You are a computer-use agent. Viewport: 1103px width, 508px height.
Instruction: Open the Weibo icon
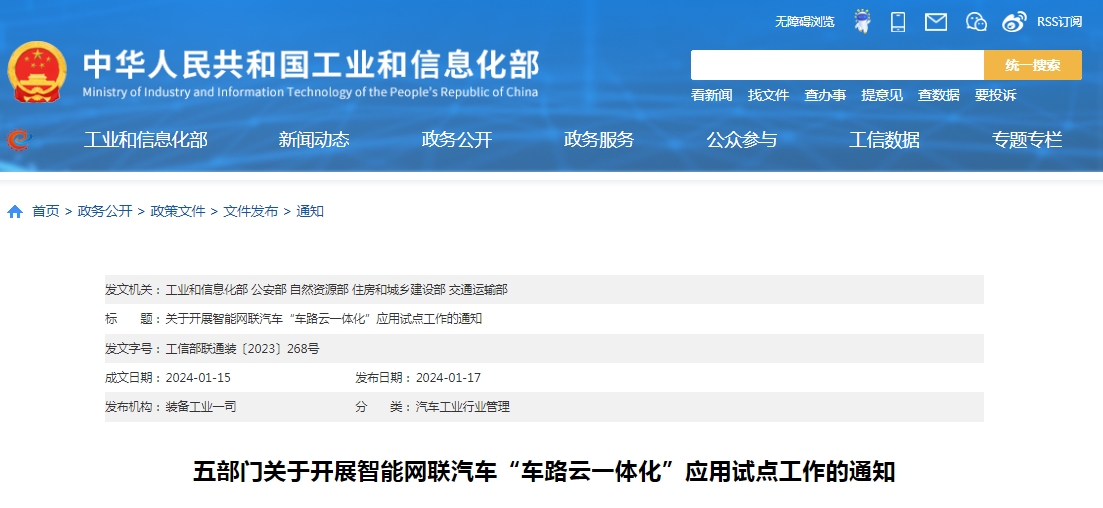tap(1014, 22)
